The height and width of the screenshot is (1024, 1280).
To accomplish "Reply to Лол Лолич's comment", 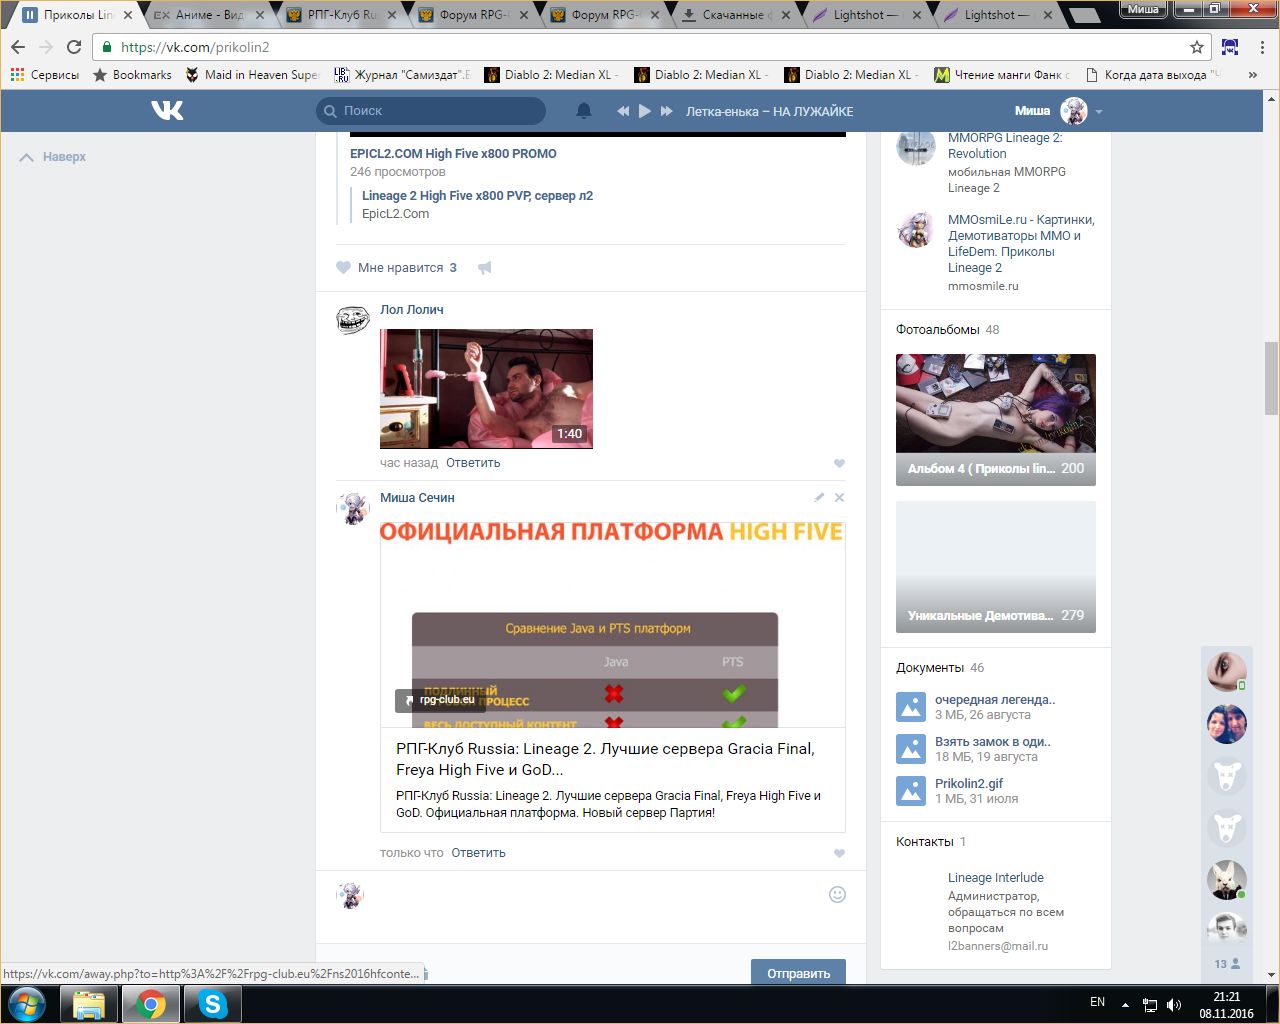I will [x=473, y=463].
